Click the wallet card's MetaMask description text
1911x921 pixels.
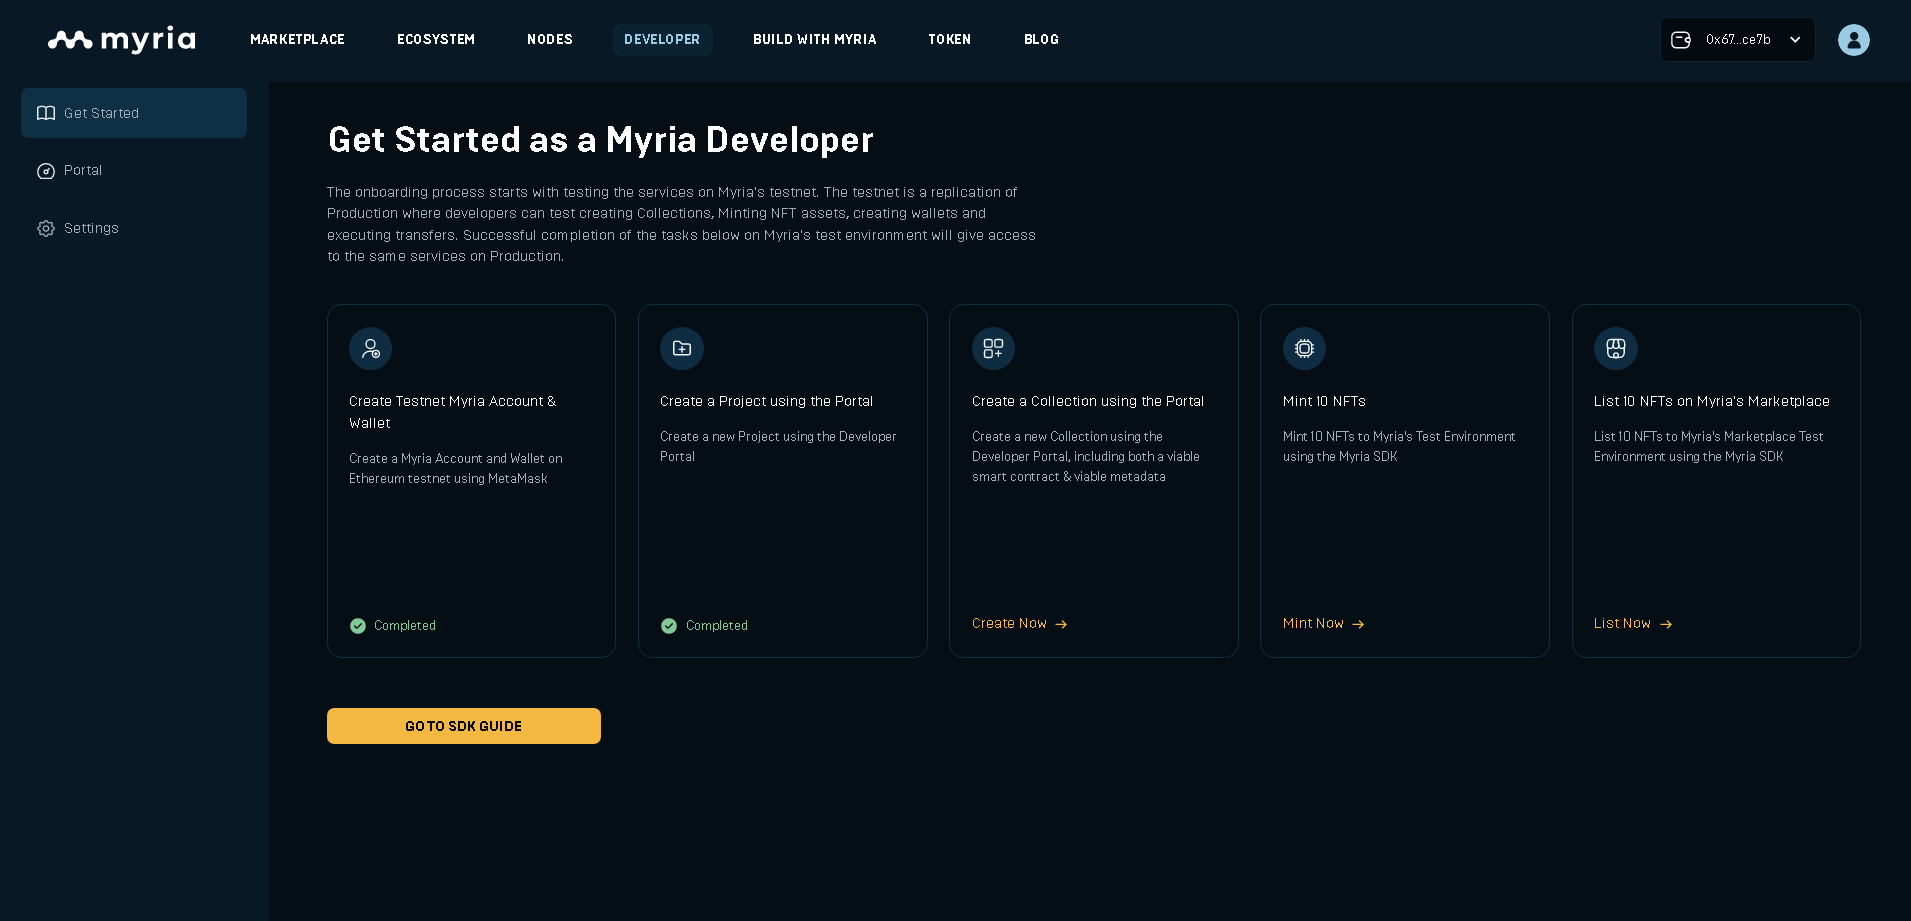coord(456,469)
